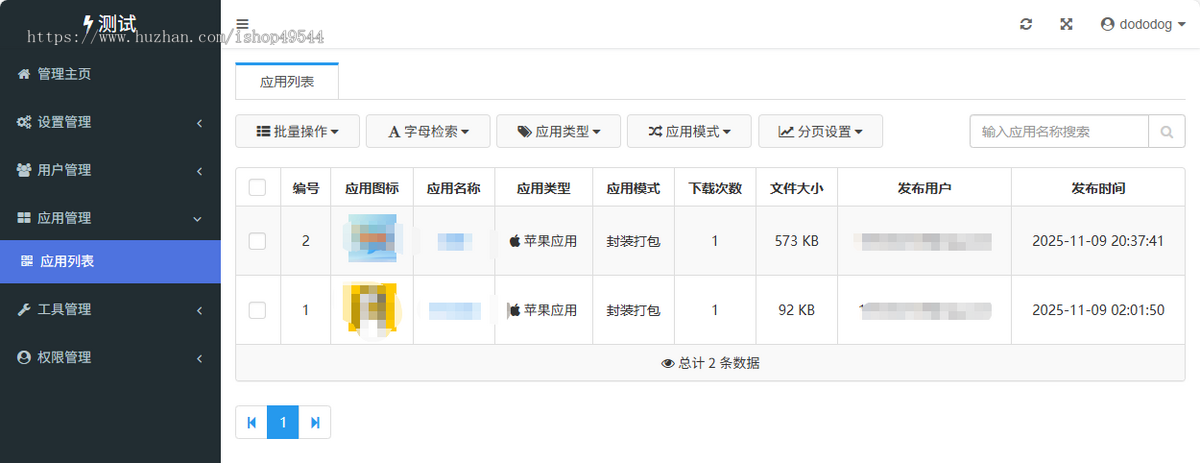The width and height of the screenshot is (1200, 463).
Task: Click the refresh icon in top bar
Action: click(x=1026, y=24)
